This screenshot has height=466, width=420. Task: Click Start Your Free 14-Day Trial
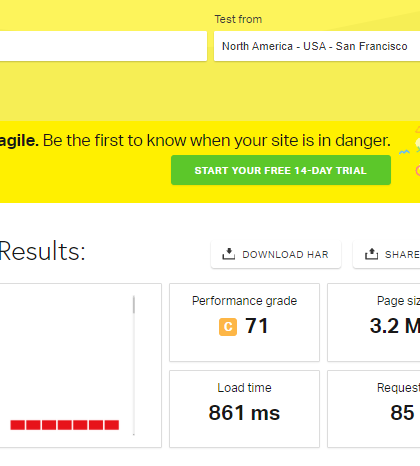281,170
